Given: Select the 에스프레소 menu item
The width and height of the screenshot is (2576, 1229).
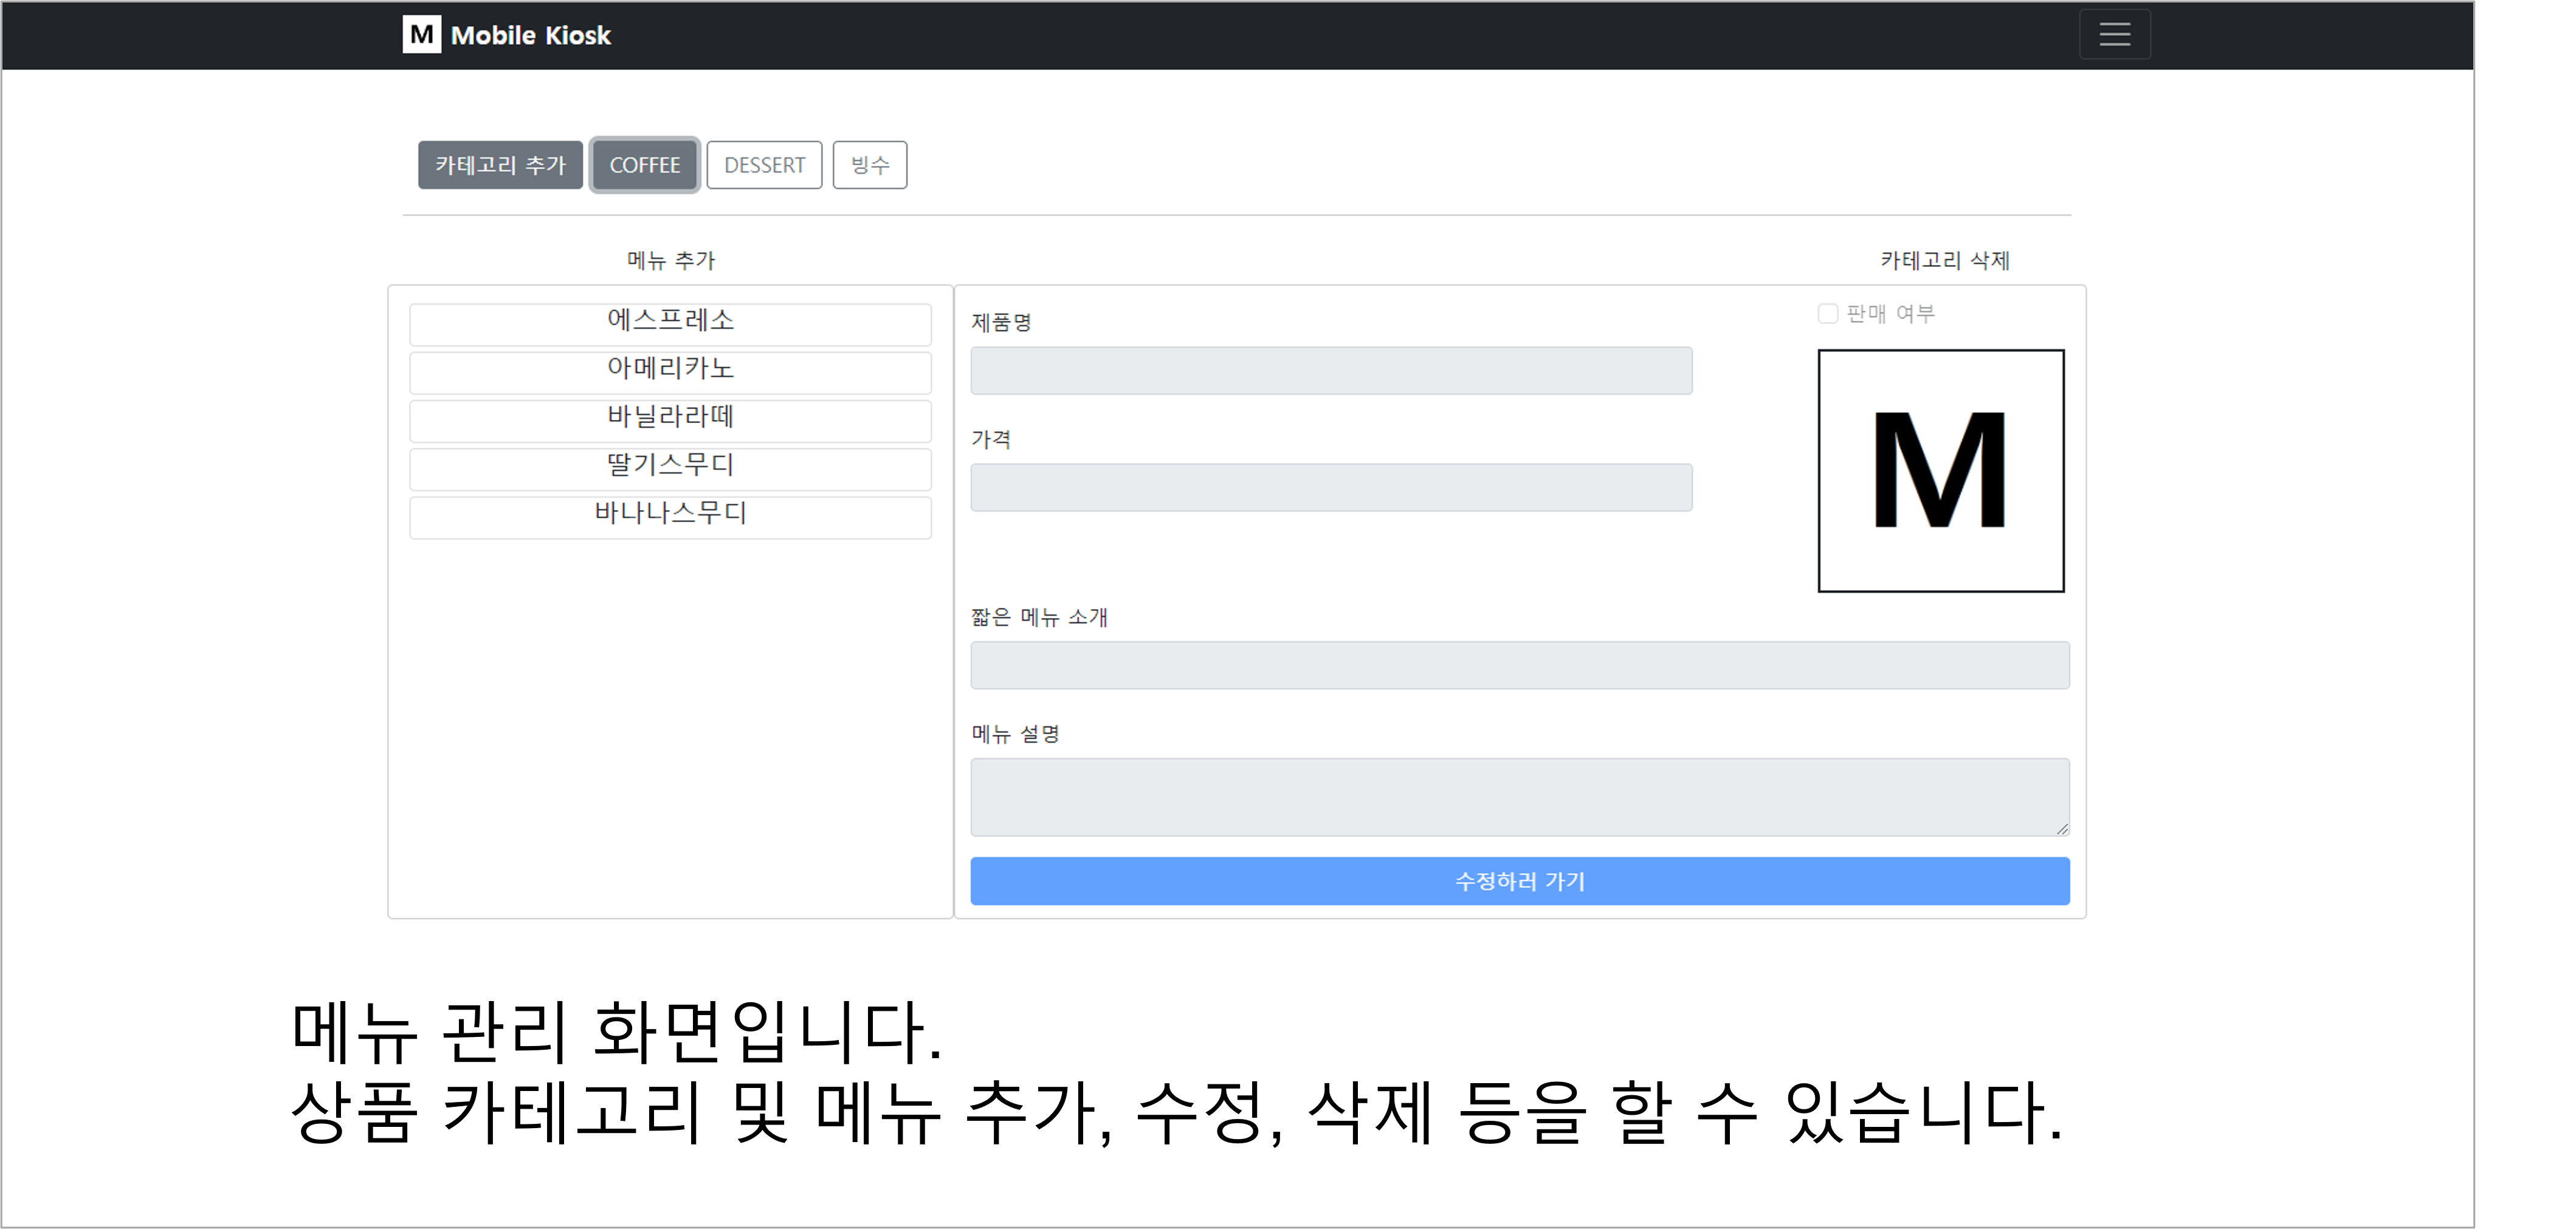Looking at the screenshot, I should [x=670, y=324].
